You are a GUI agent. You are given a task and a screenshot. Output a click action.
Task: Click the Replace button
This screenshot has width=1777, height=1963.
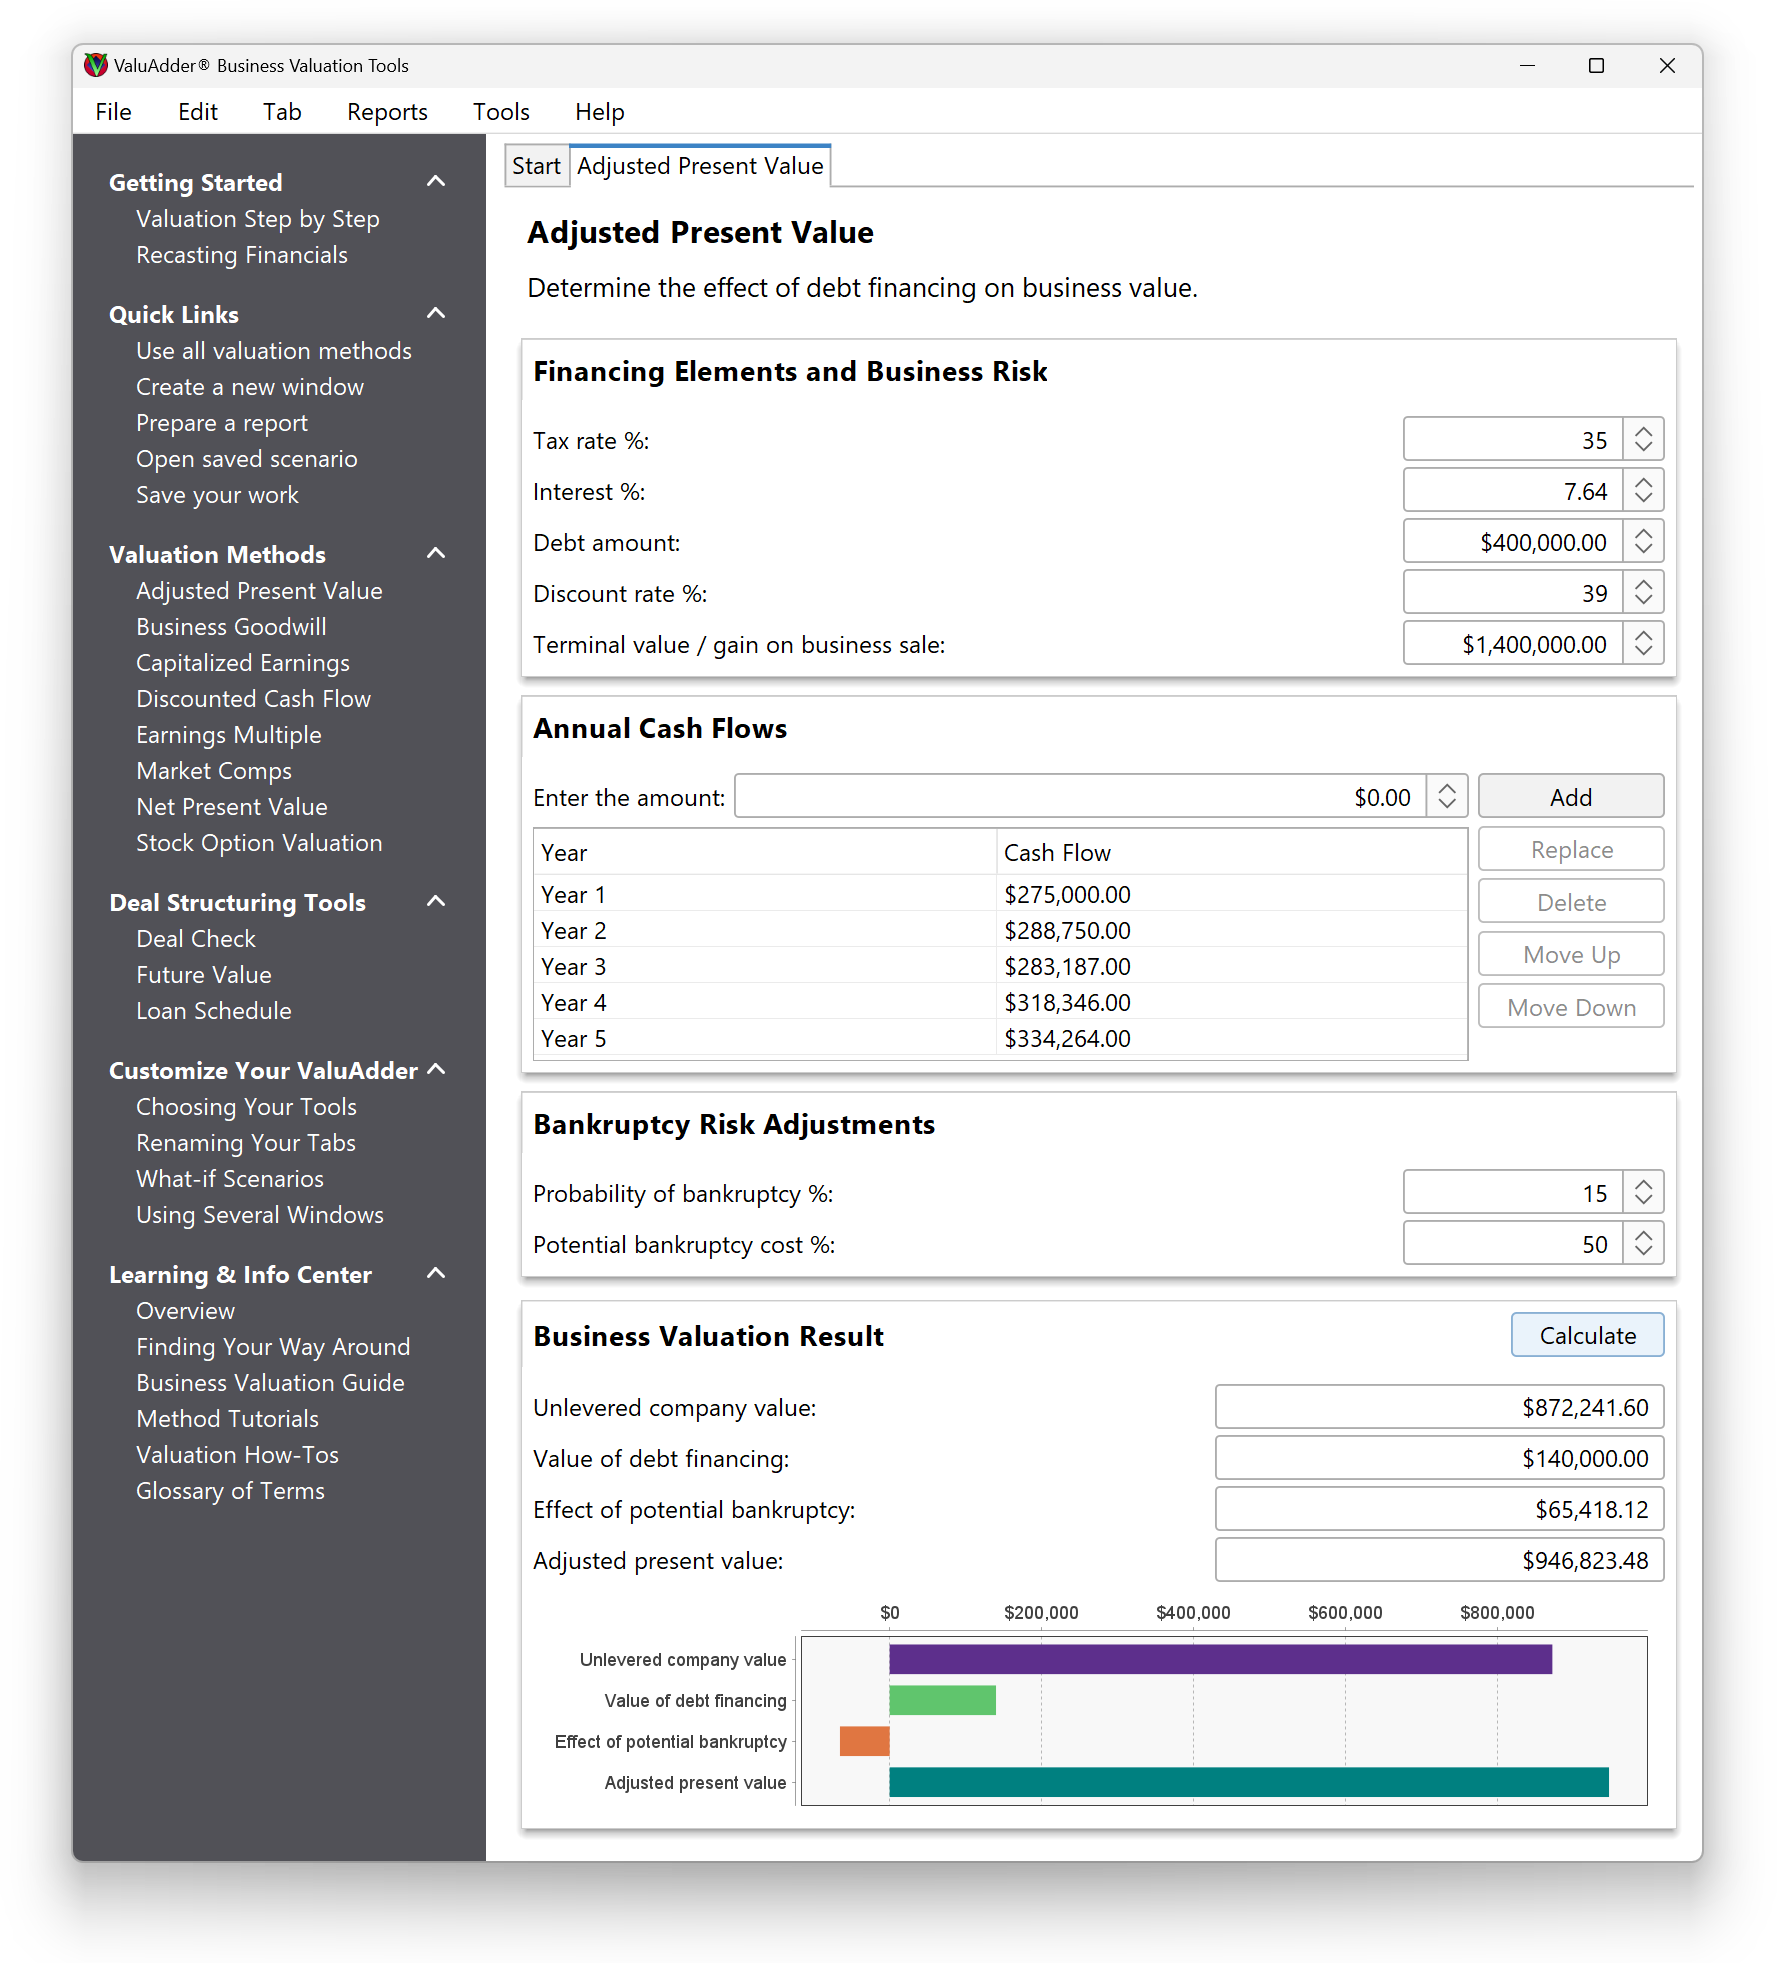pos(1569,848)
